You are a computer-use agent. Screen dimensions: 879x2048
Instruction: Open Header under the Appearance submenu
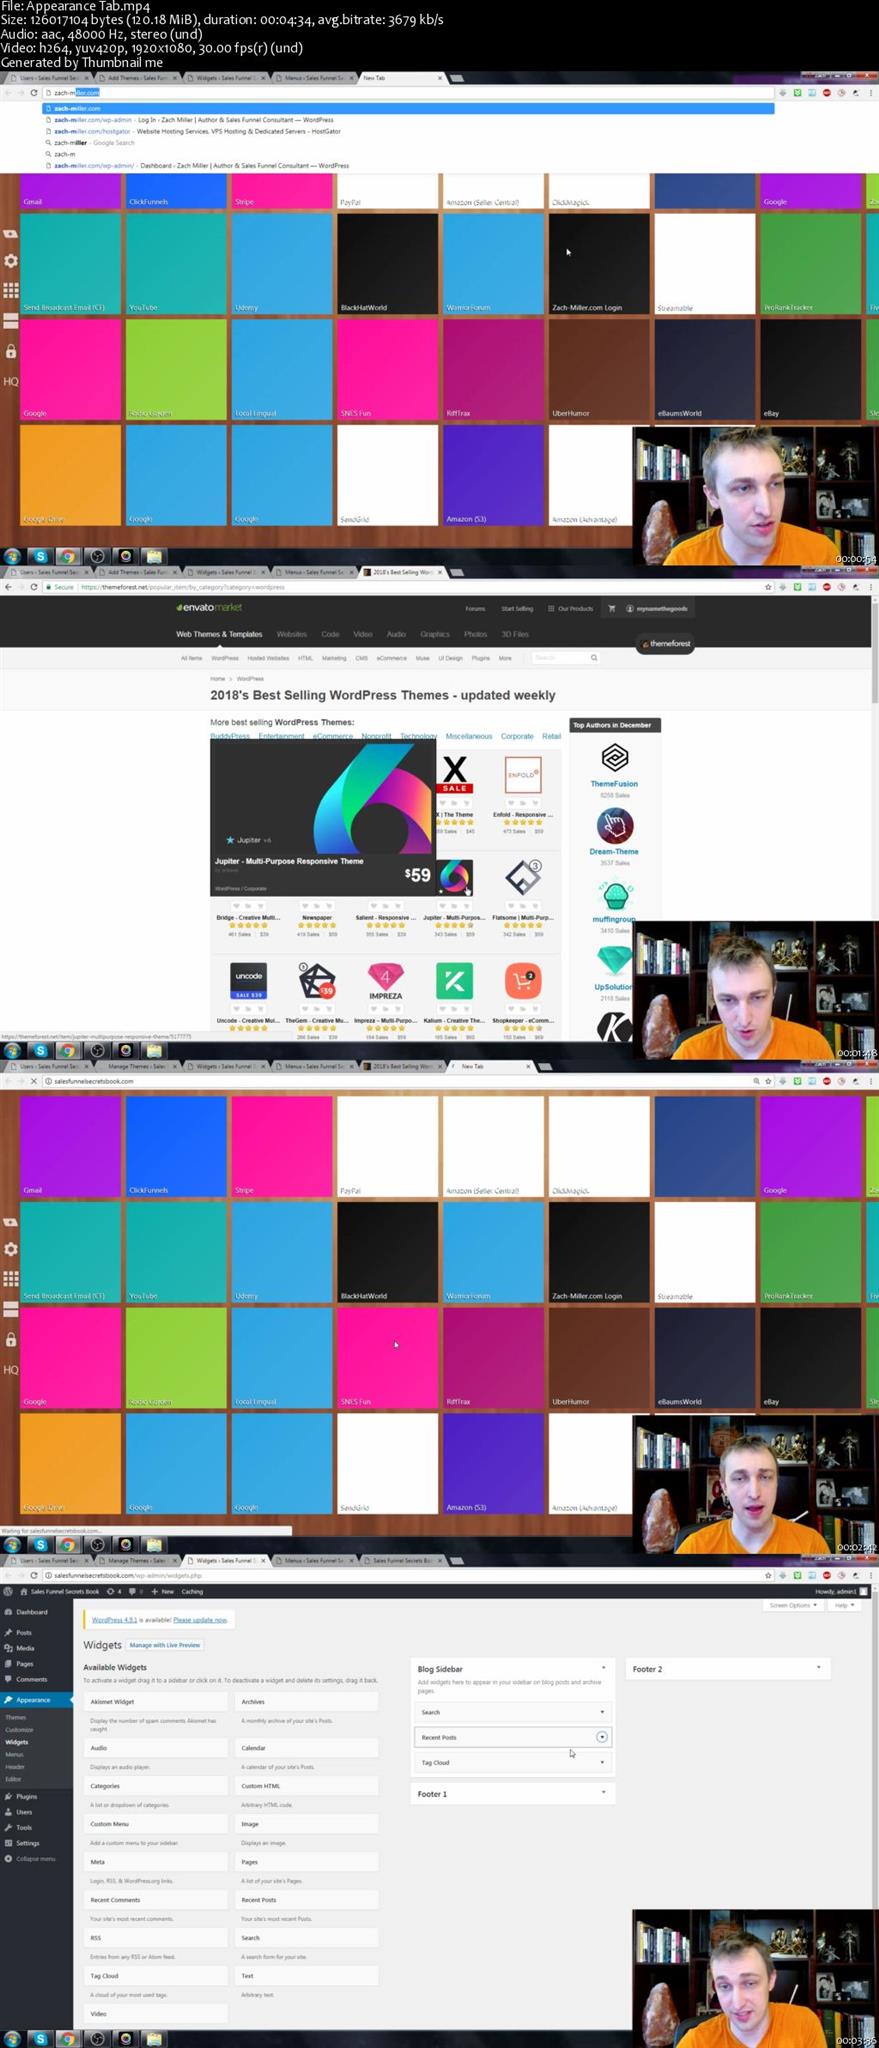[x=15, y=1767]
